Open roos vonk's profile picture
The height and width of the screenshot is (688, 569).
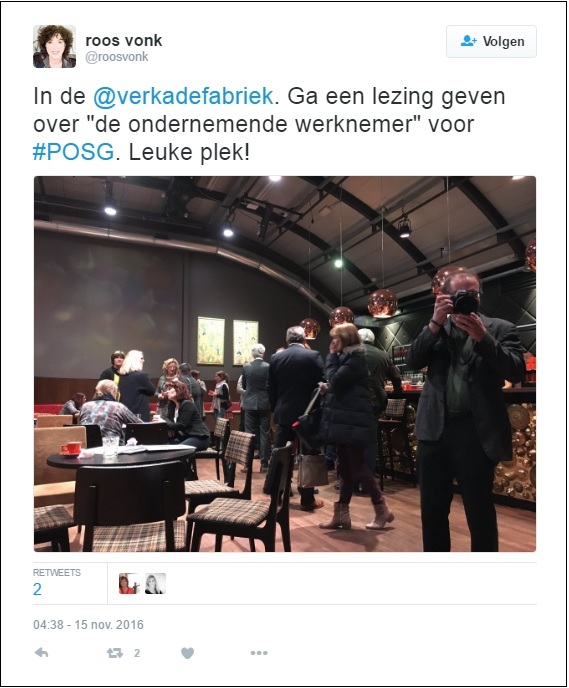point(54,47)
